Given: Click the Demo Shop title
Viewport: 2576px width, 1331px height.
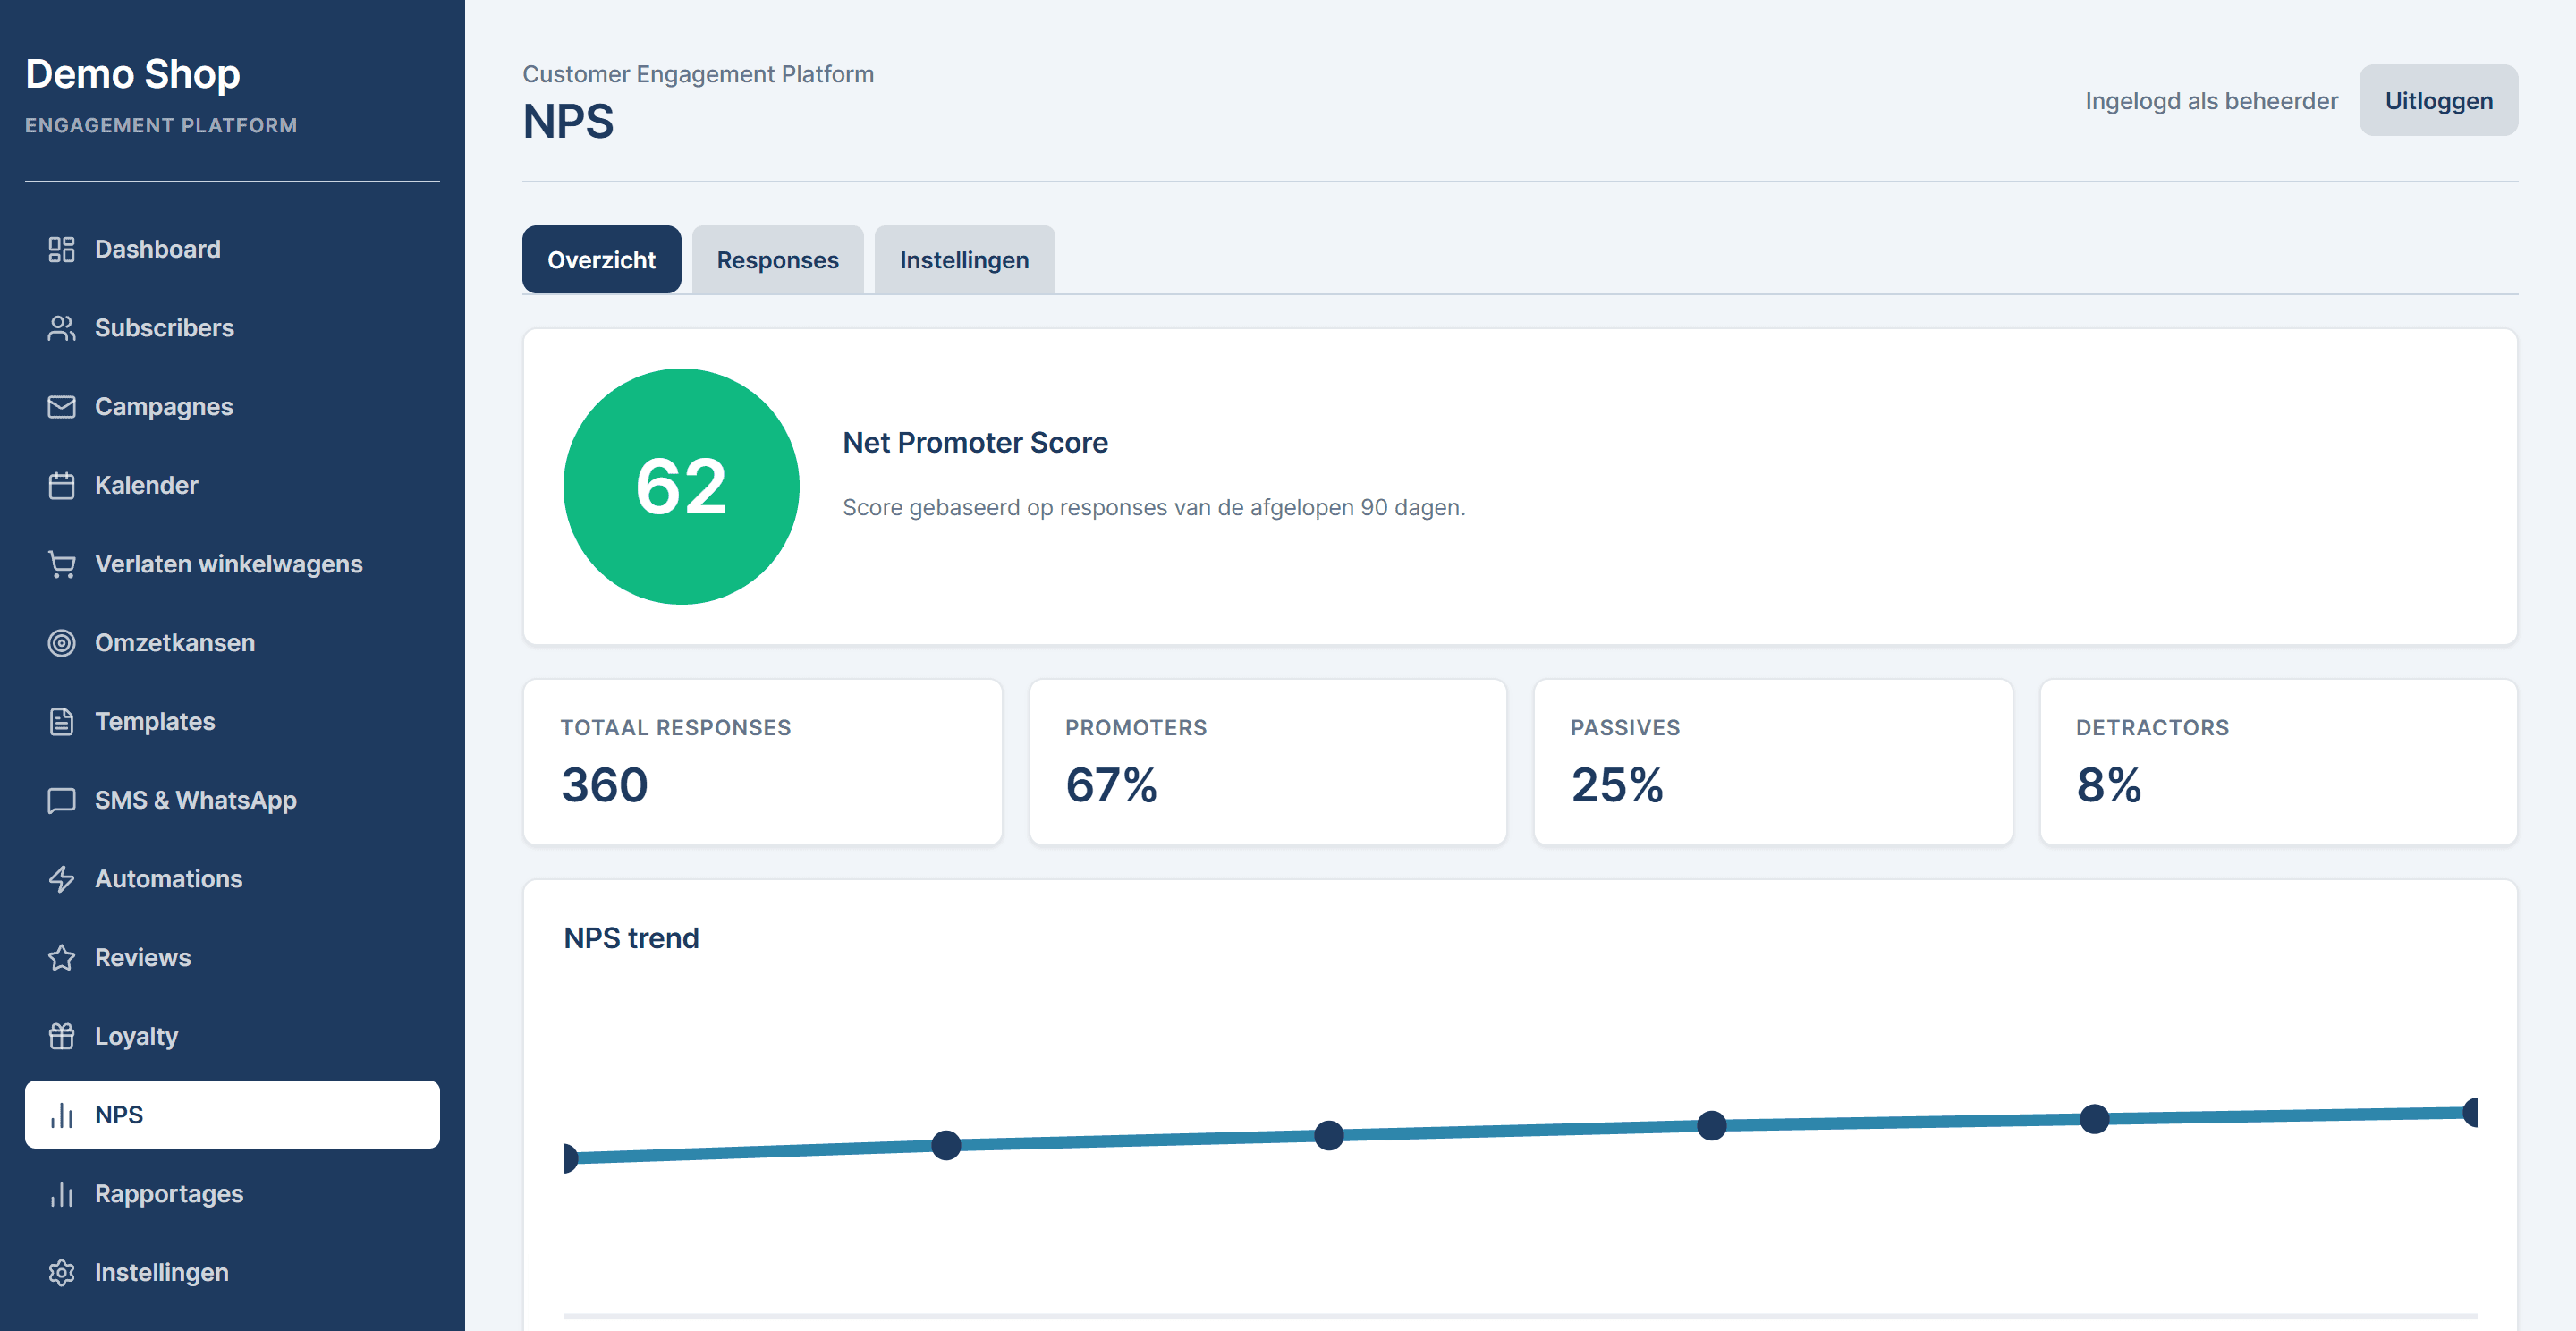Looking at the screenshot, I should click(x=133, y=74).
